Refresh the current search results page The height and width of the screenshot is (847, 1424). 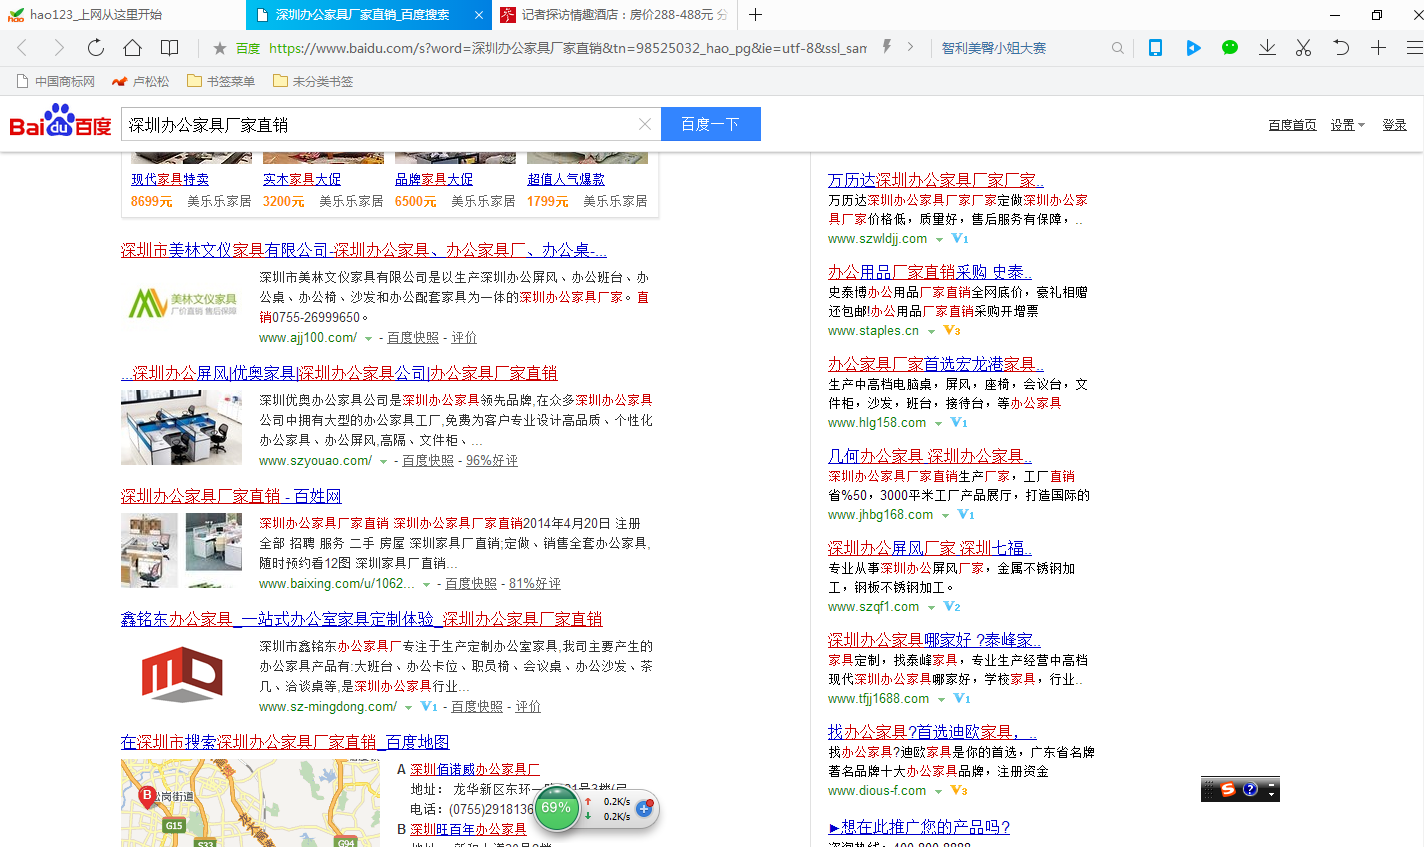(x=95, y=47)
